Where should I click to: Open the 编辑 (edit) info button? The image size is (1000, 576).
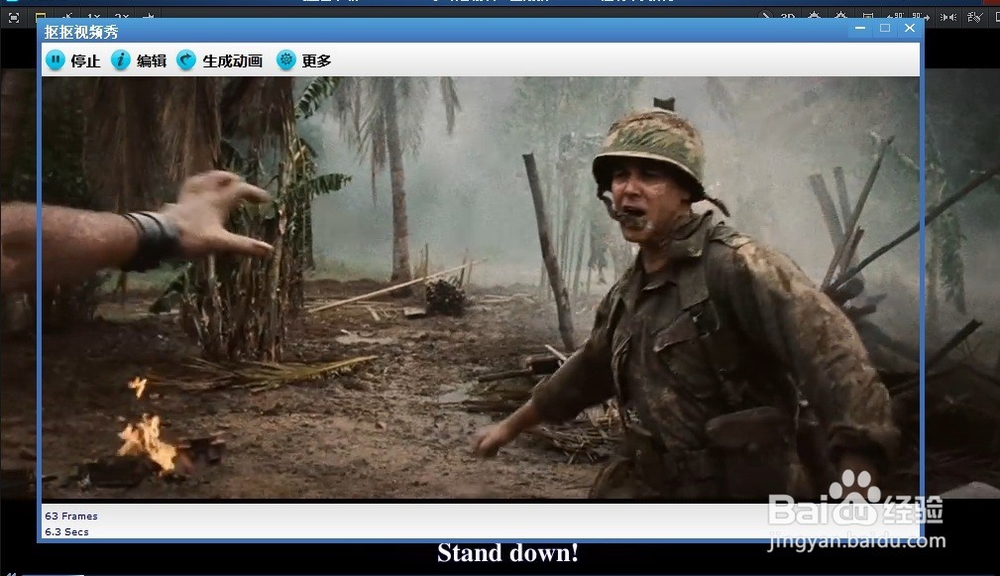coord(138,61)
